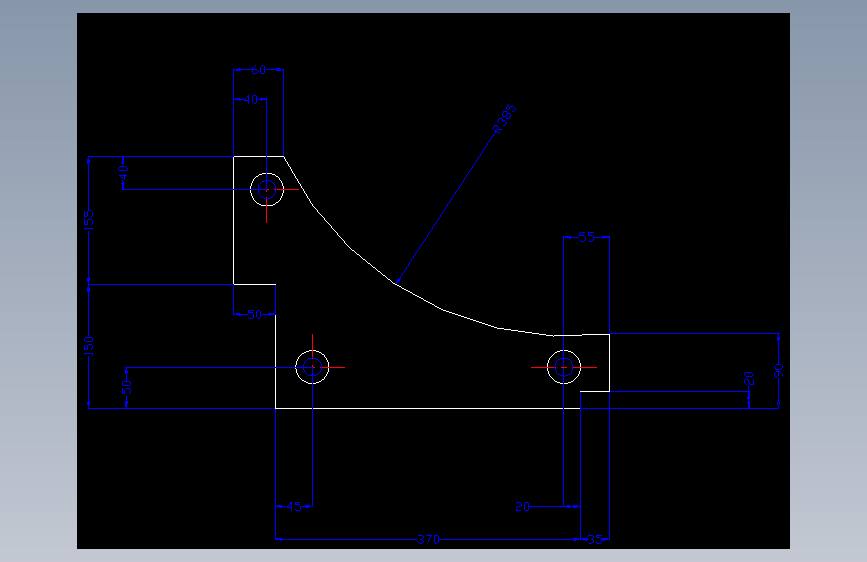Viewport: 867px width, 562px height.
Task: Select the 45 dimension value
Action: coord(294,506)
